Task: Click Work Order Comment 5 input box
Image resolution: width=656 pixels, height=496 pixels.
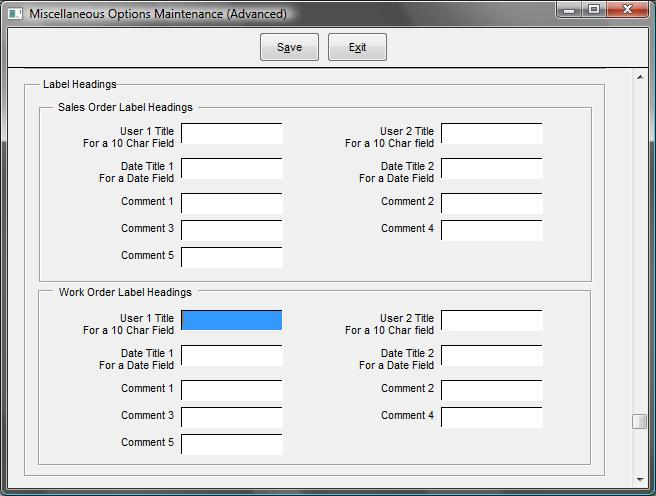Action: [x=232, y=444]
